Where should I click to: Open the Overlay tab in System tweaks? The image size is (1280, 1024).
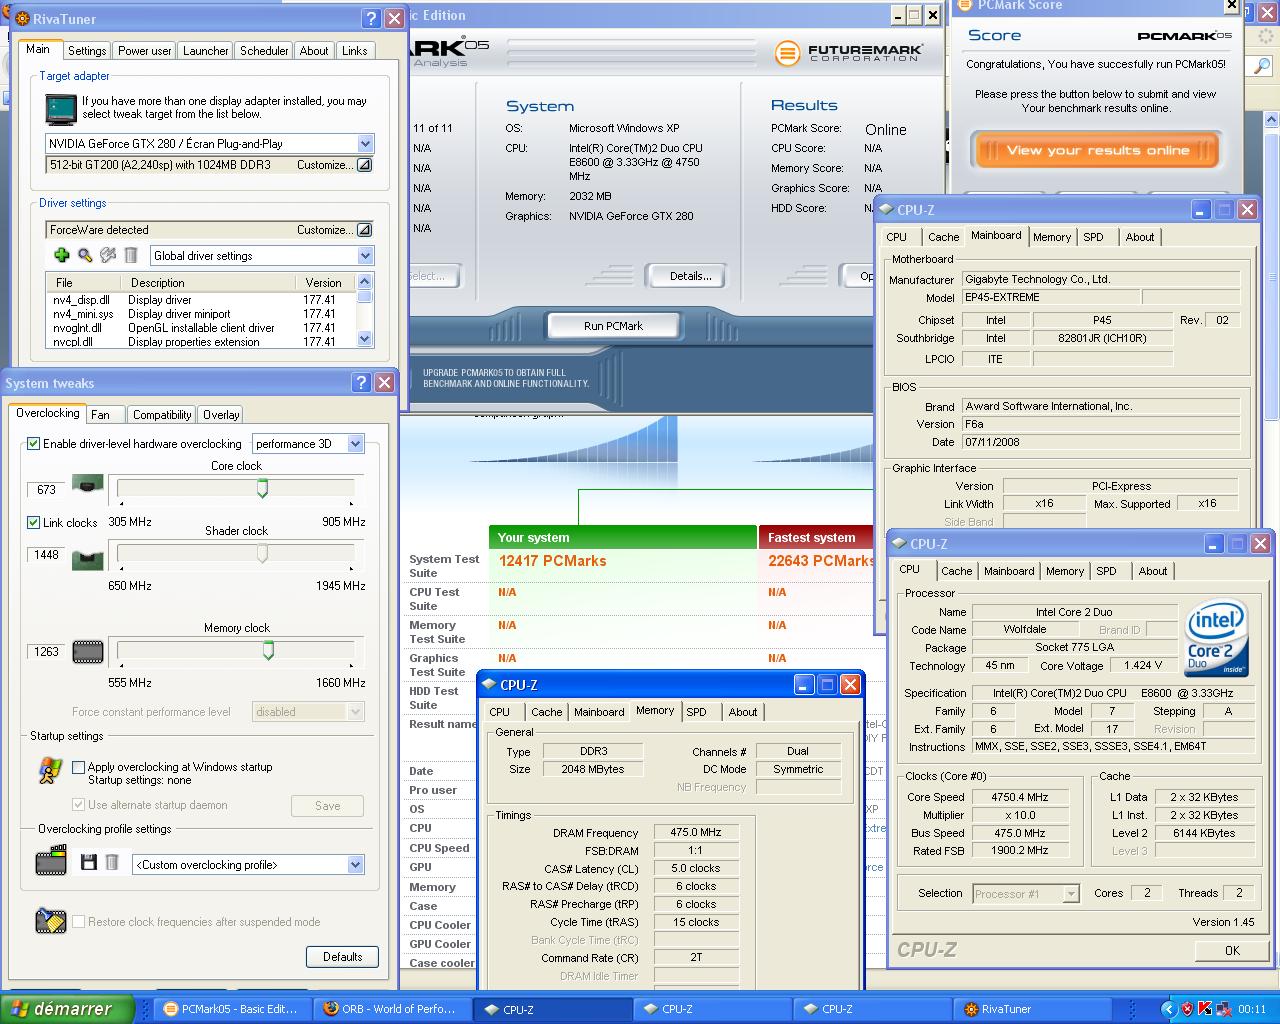pyautogui.click(x=220, y=415)
